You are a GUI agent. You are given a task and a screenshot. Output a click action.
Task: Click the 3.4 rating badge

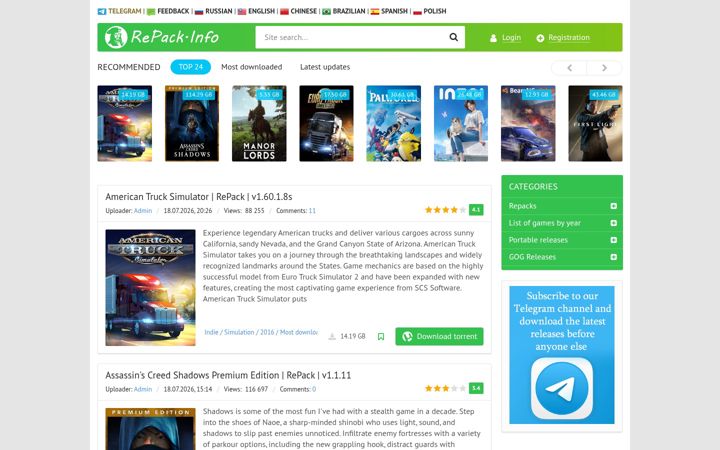coord(476,388)
